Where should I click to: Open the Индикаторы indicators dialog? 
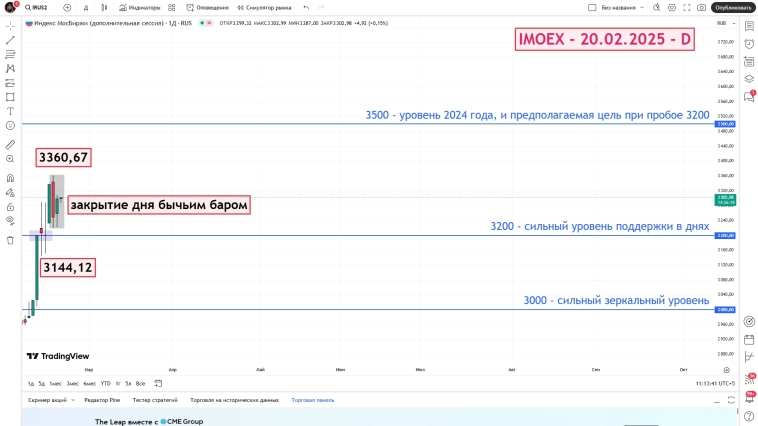pyautogui.click(x=140, y=8)
